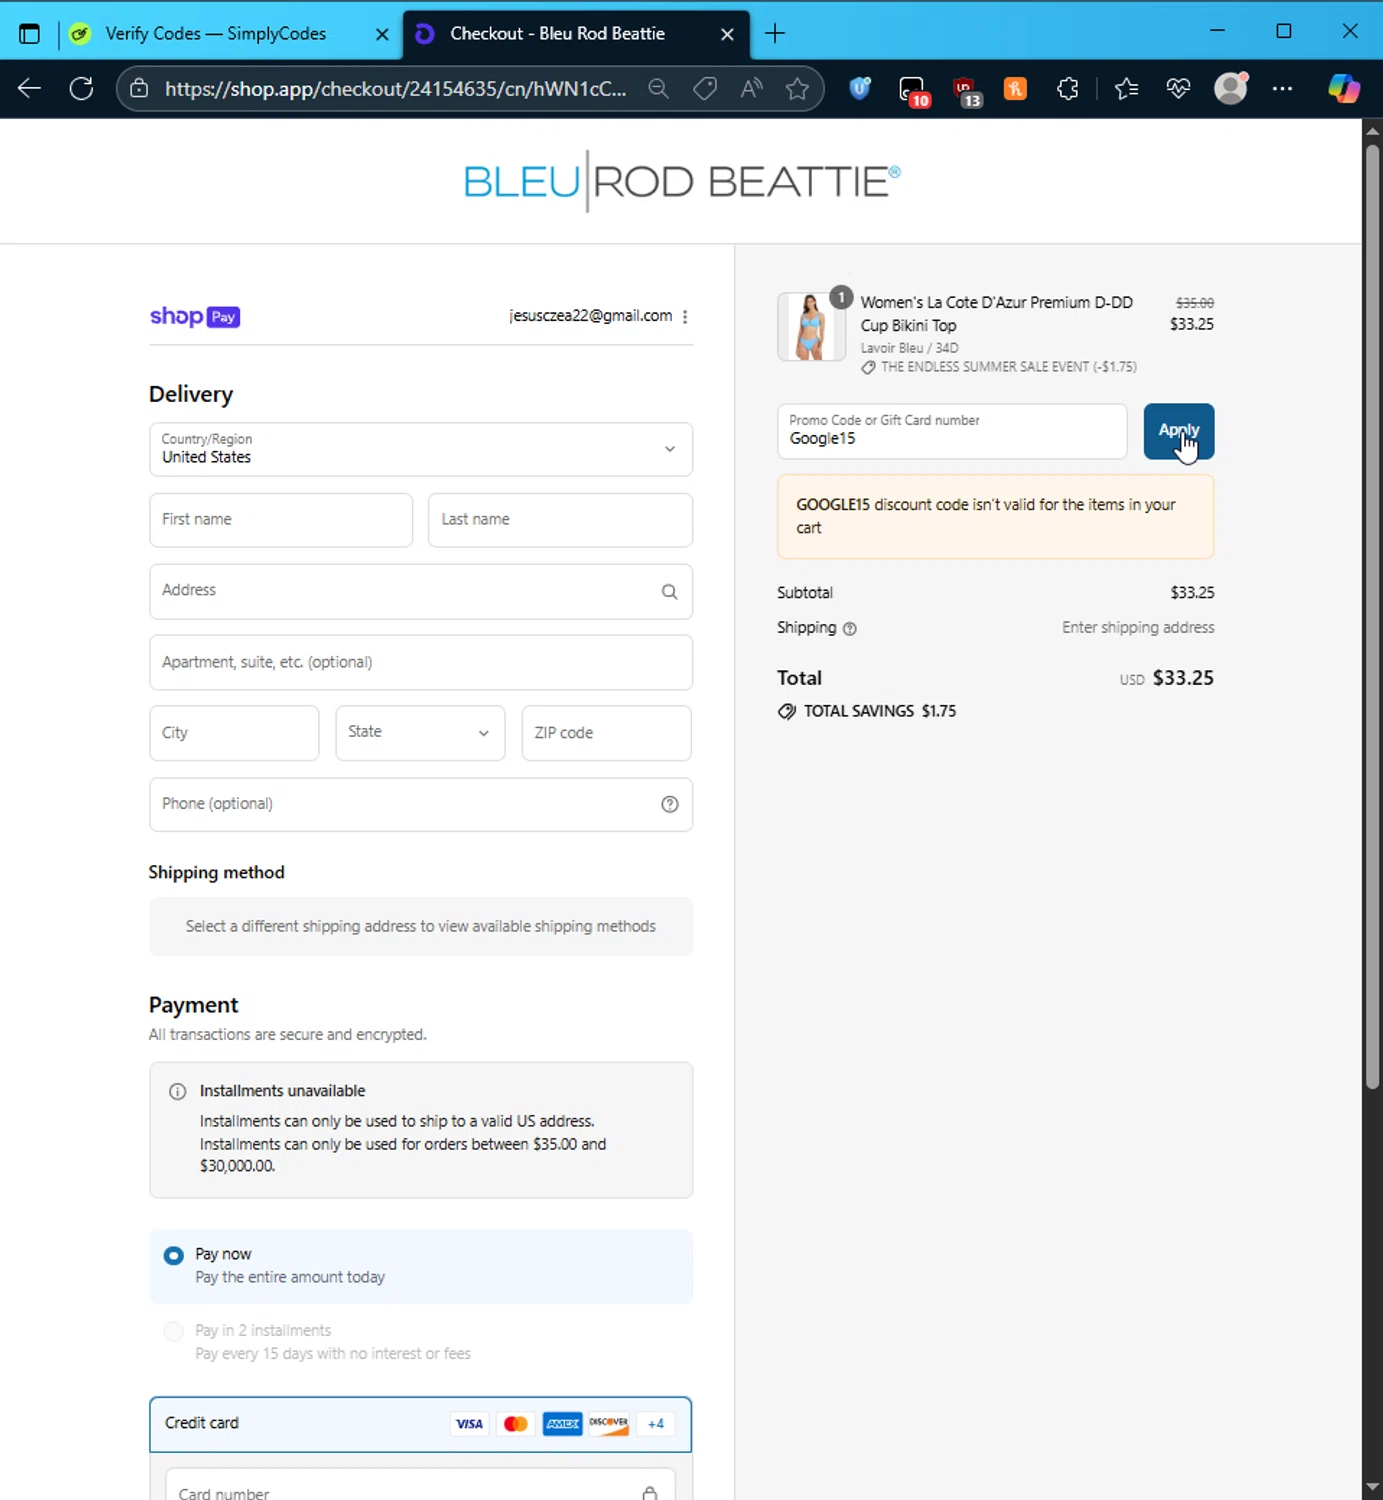The height and width of the screenshot is (1500, 1383).
Task: Apply the promo code
Action: tap(1179, 431)
